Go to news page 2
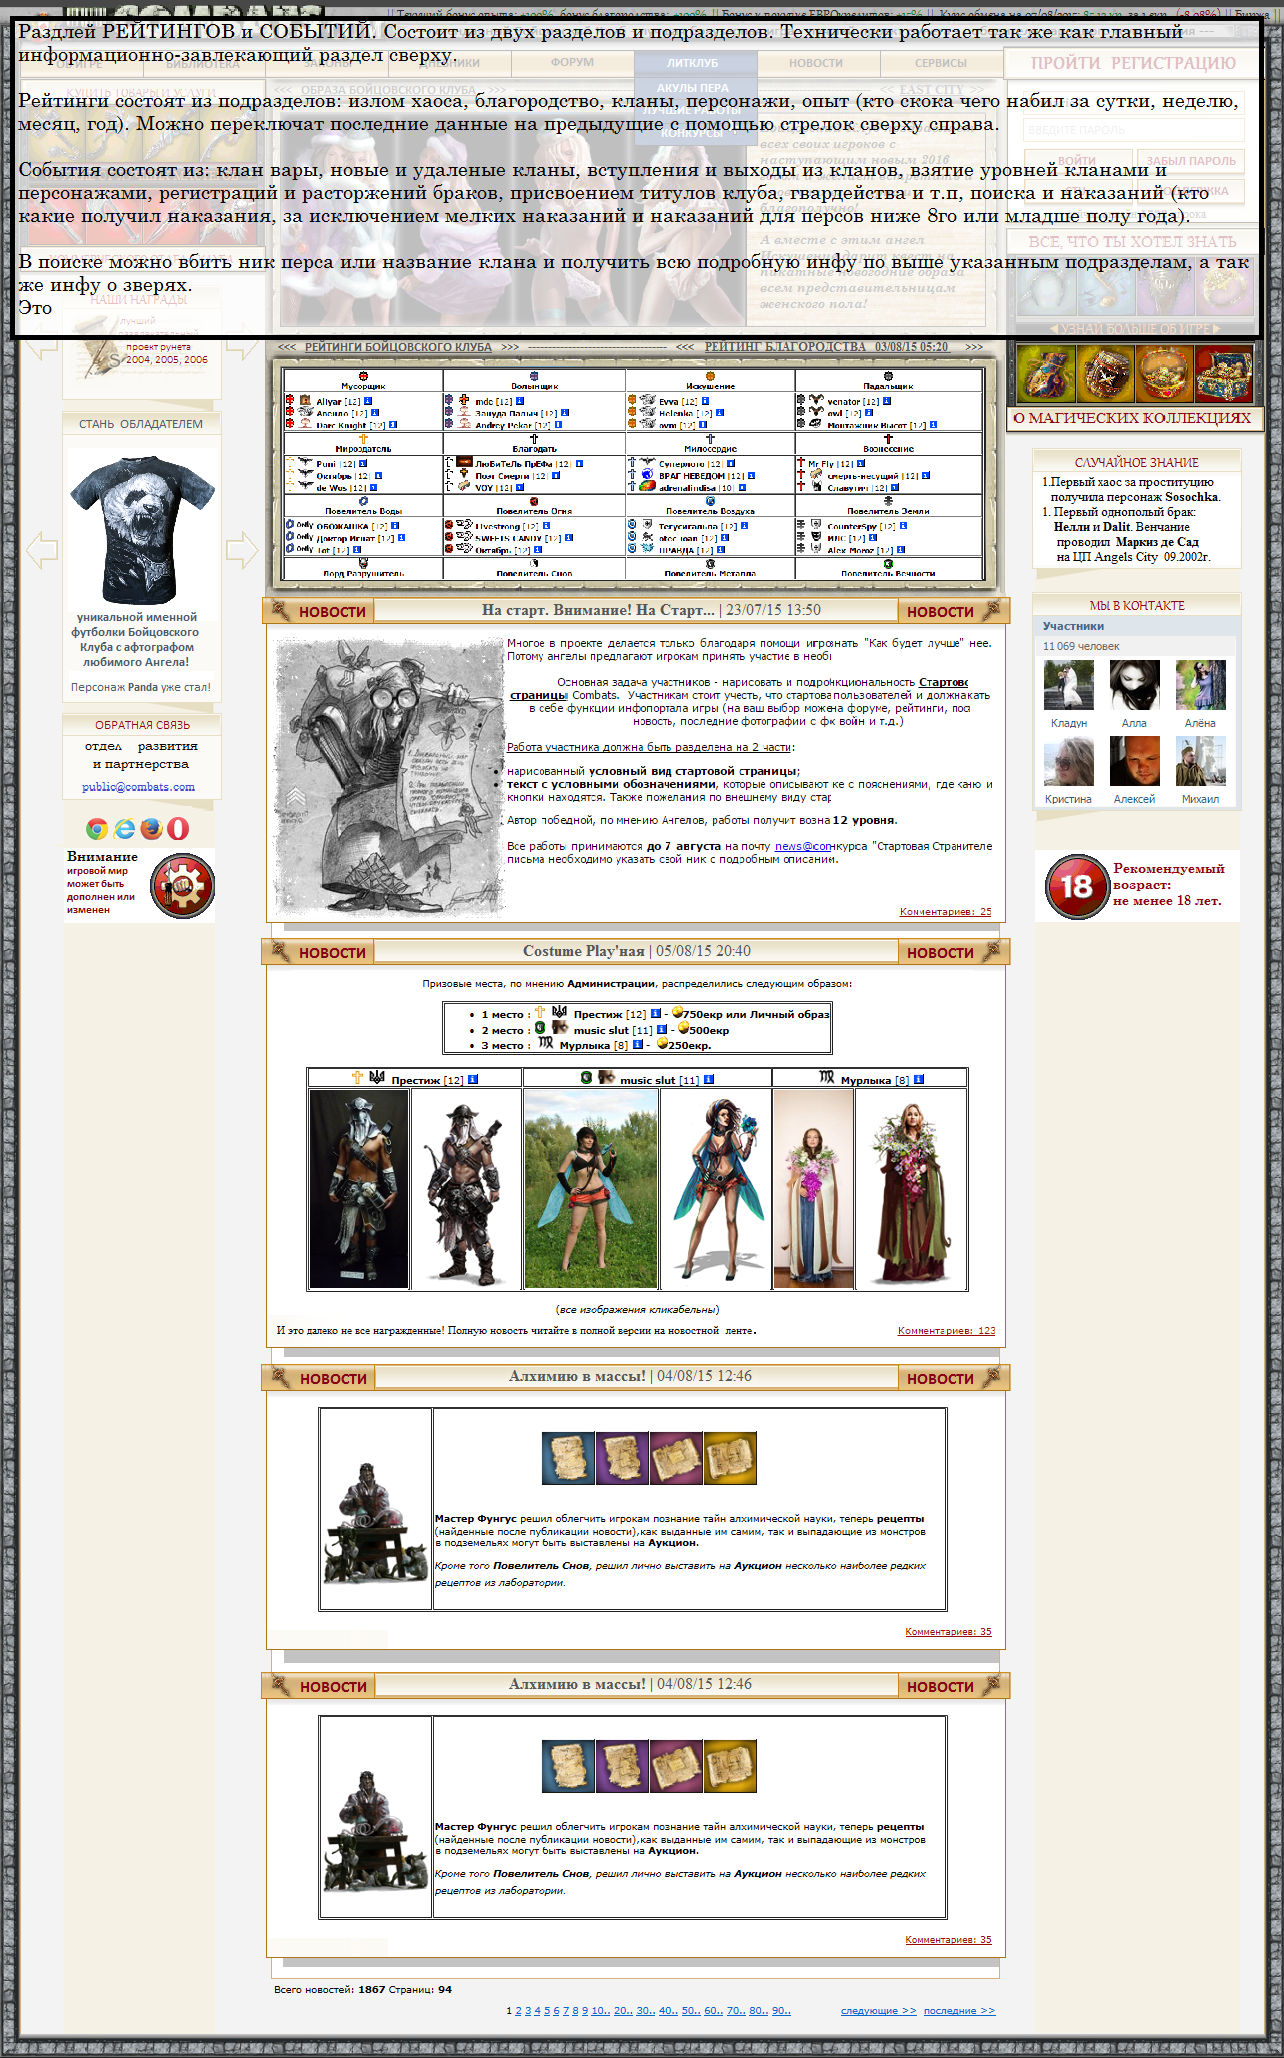 [x=518, y=2011]
